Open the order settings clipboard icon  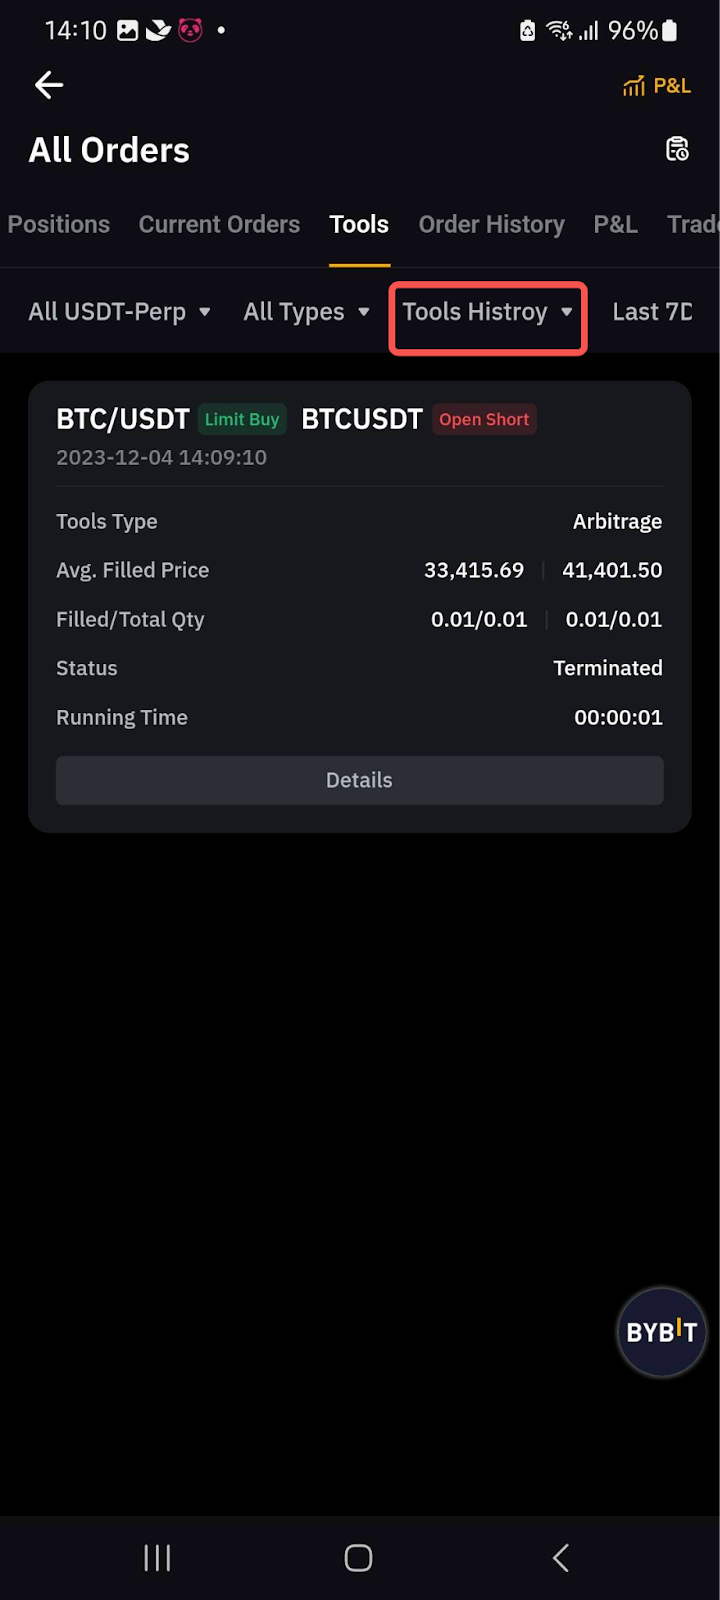point(677,149)
